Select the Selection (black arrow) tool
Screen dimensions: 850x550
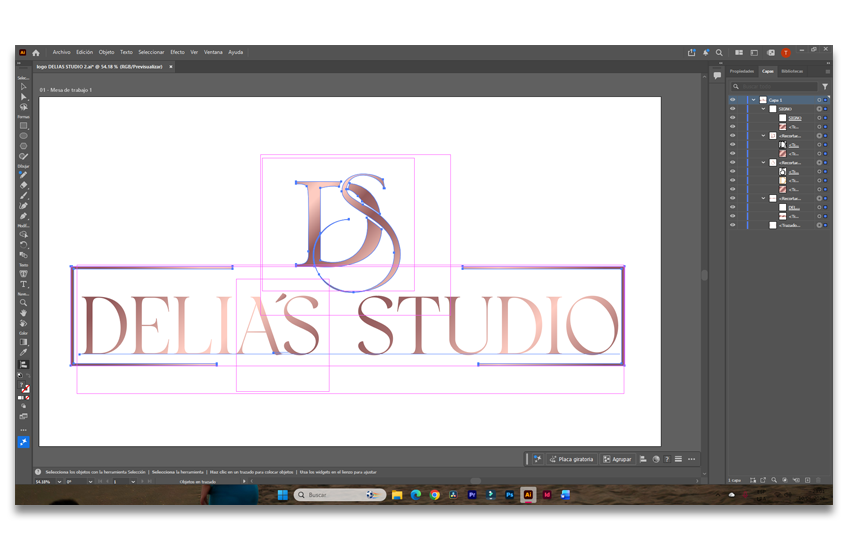tap(23, 87)
